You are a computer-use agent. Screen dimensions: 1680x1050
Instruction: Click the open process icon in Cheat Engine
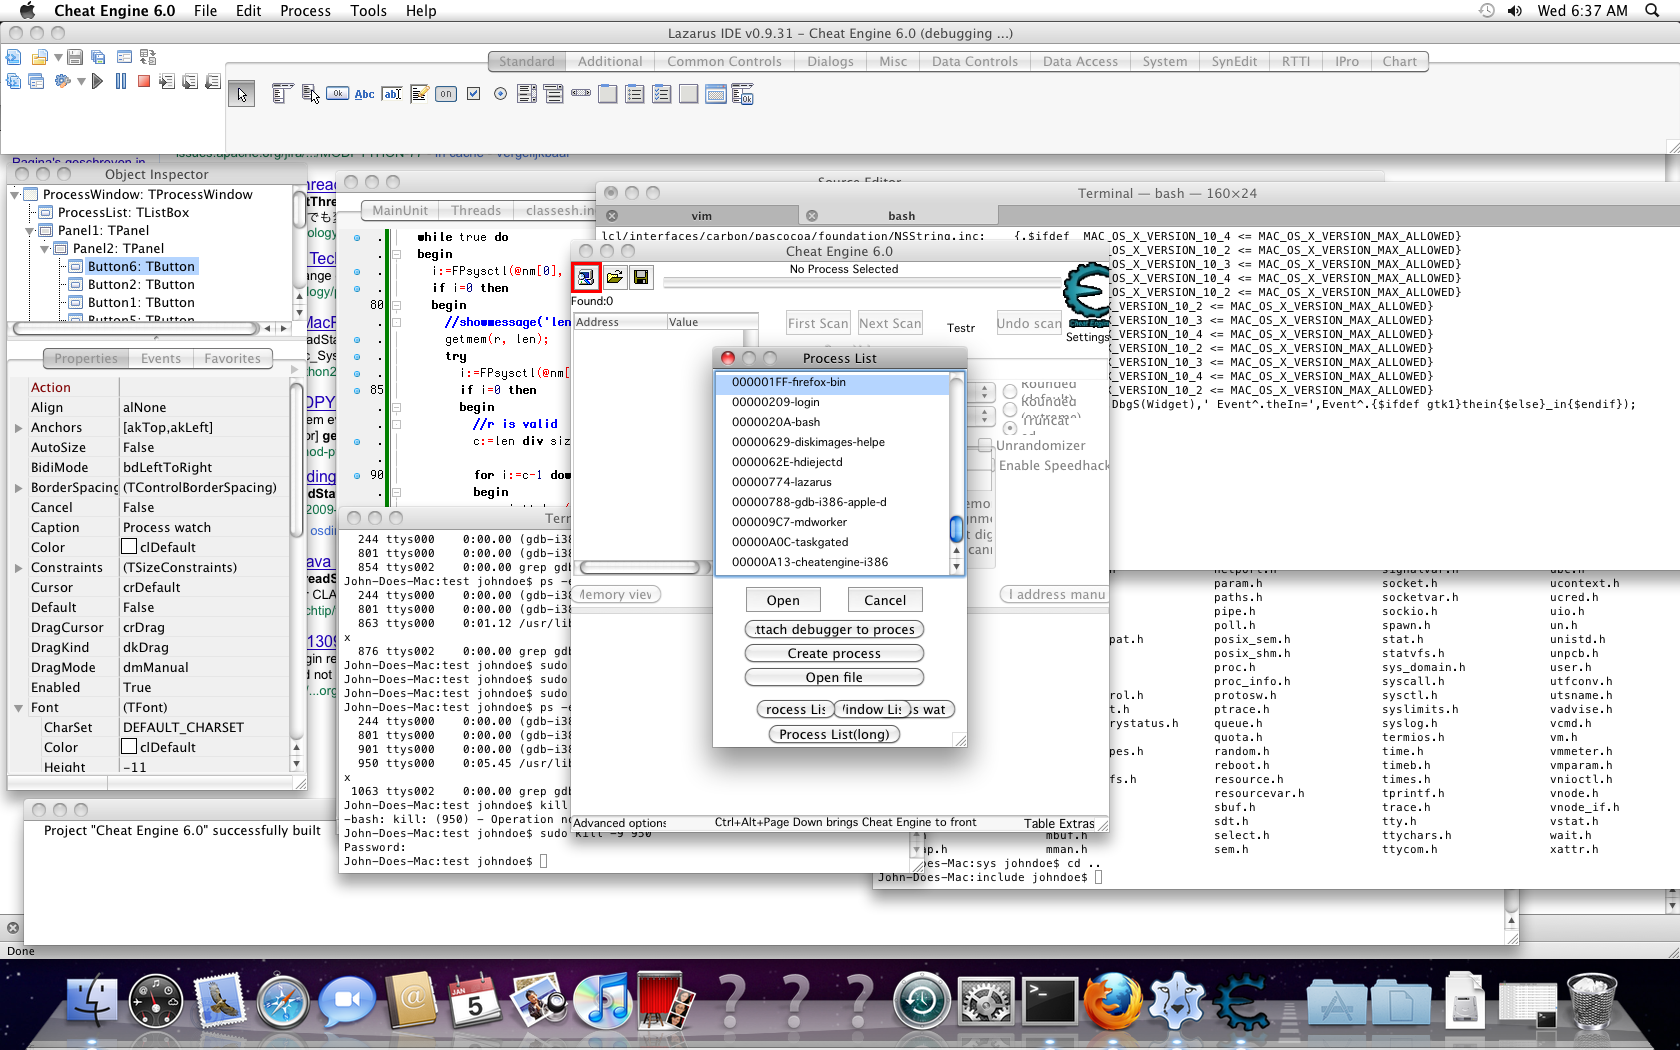tap(586, 277)
